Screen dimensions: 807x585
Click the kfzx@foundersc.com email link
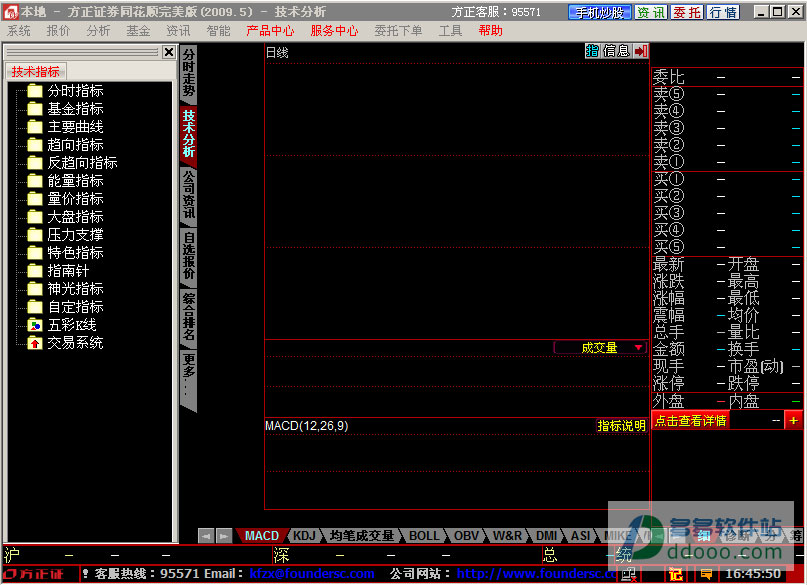click(x=312, y=574)
